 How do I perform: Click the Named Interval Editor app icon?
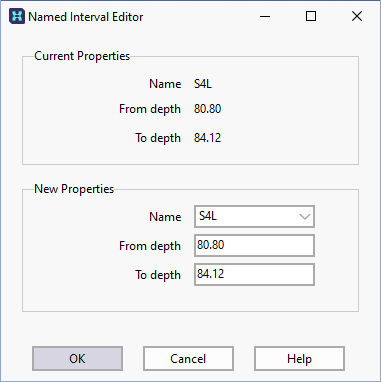17,16
